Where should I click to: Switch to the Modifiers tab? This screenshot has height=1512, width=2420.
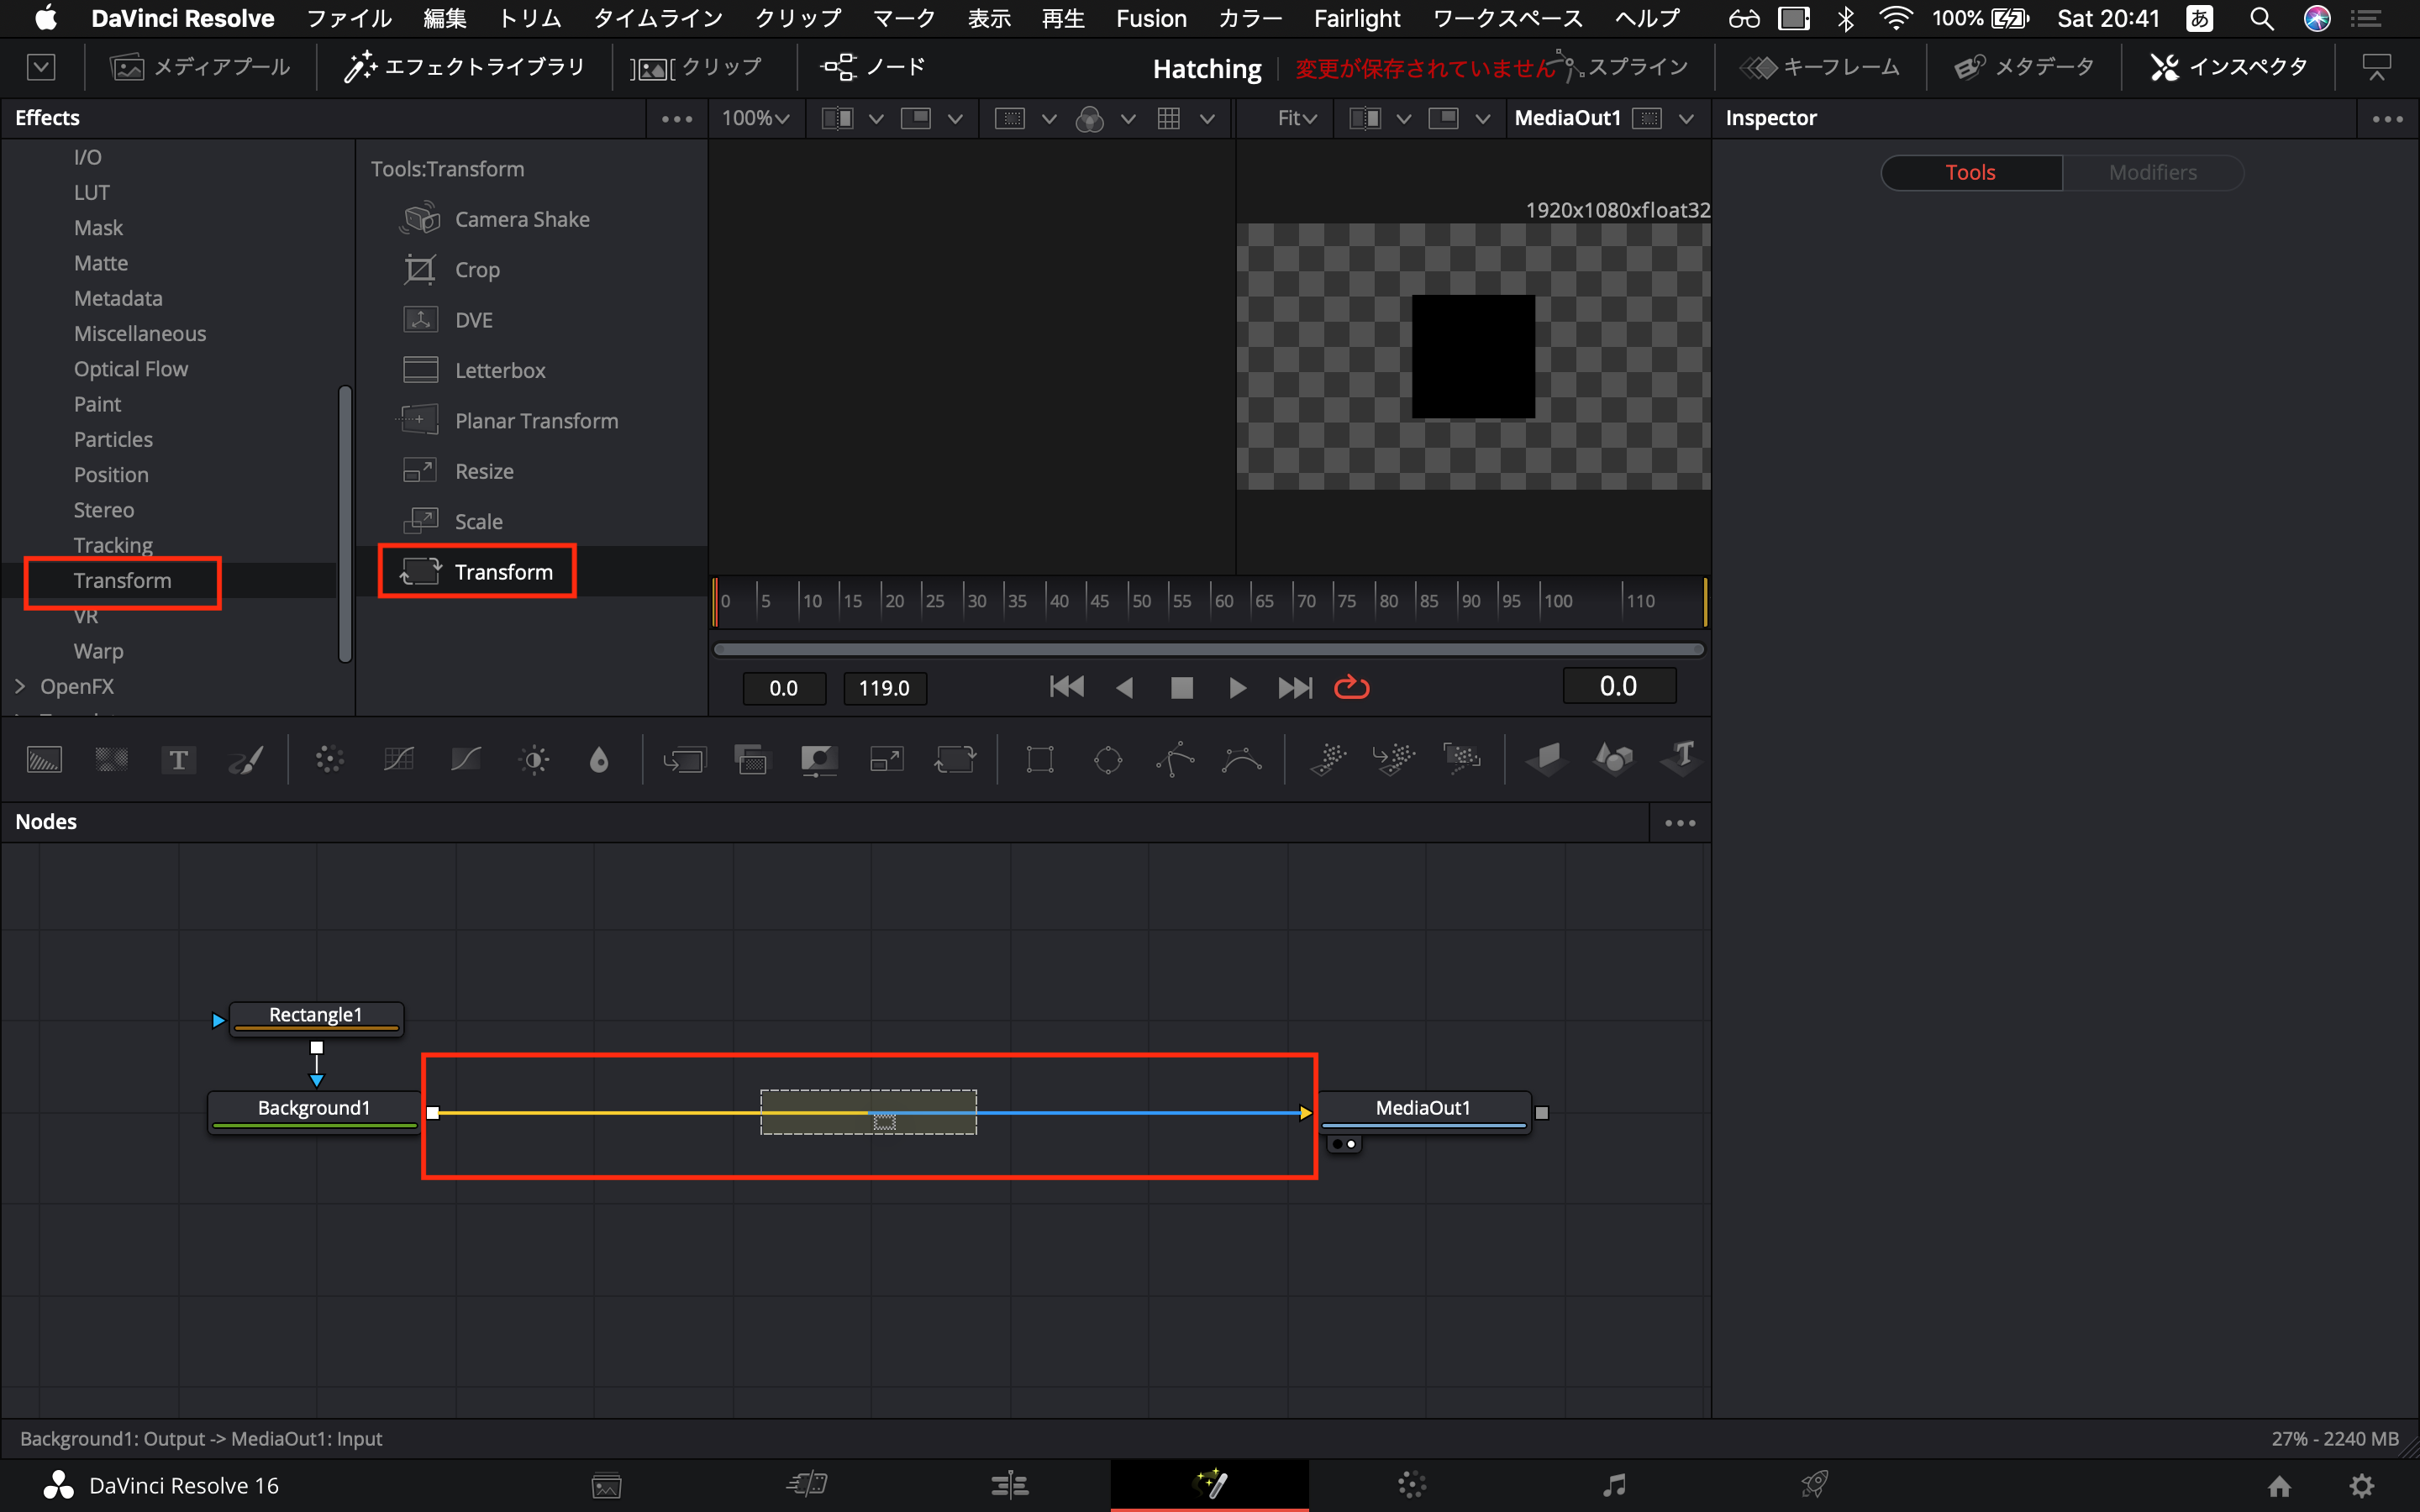tap(2153, 172)
